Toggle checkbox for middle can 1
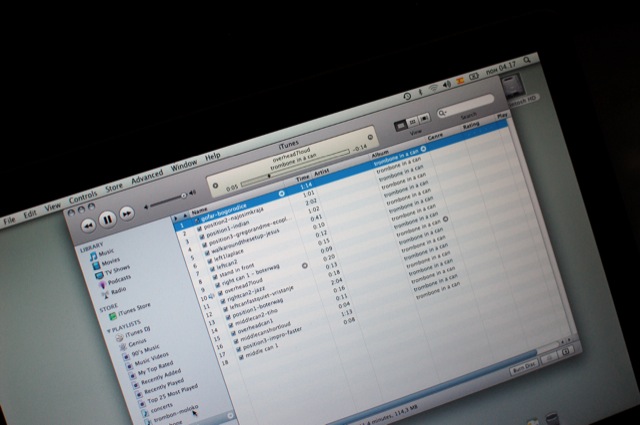Viewport: 640px width, 425px height. pyautogui.click(x=241, y=358)
